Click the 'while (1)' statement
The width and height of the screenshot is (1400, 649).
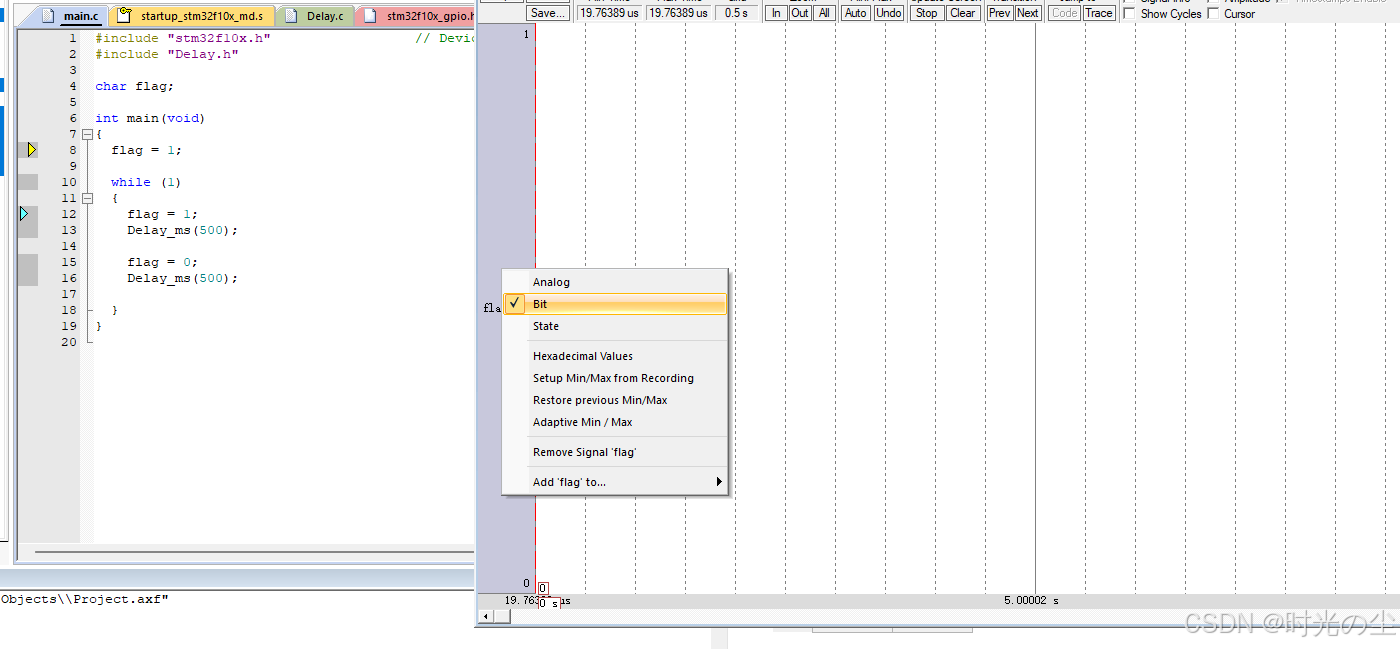click(x=145, y=182)
